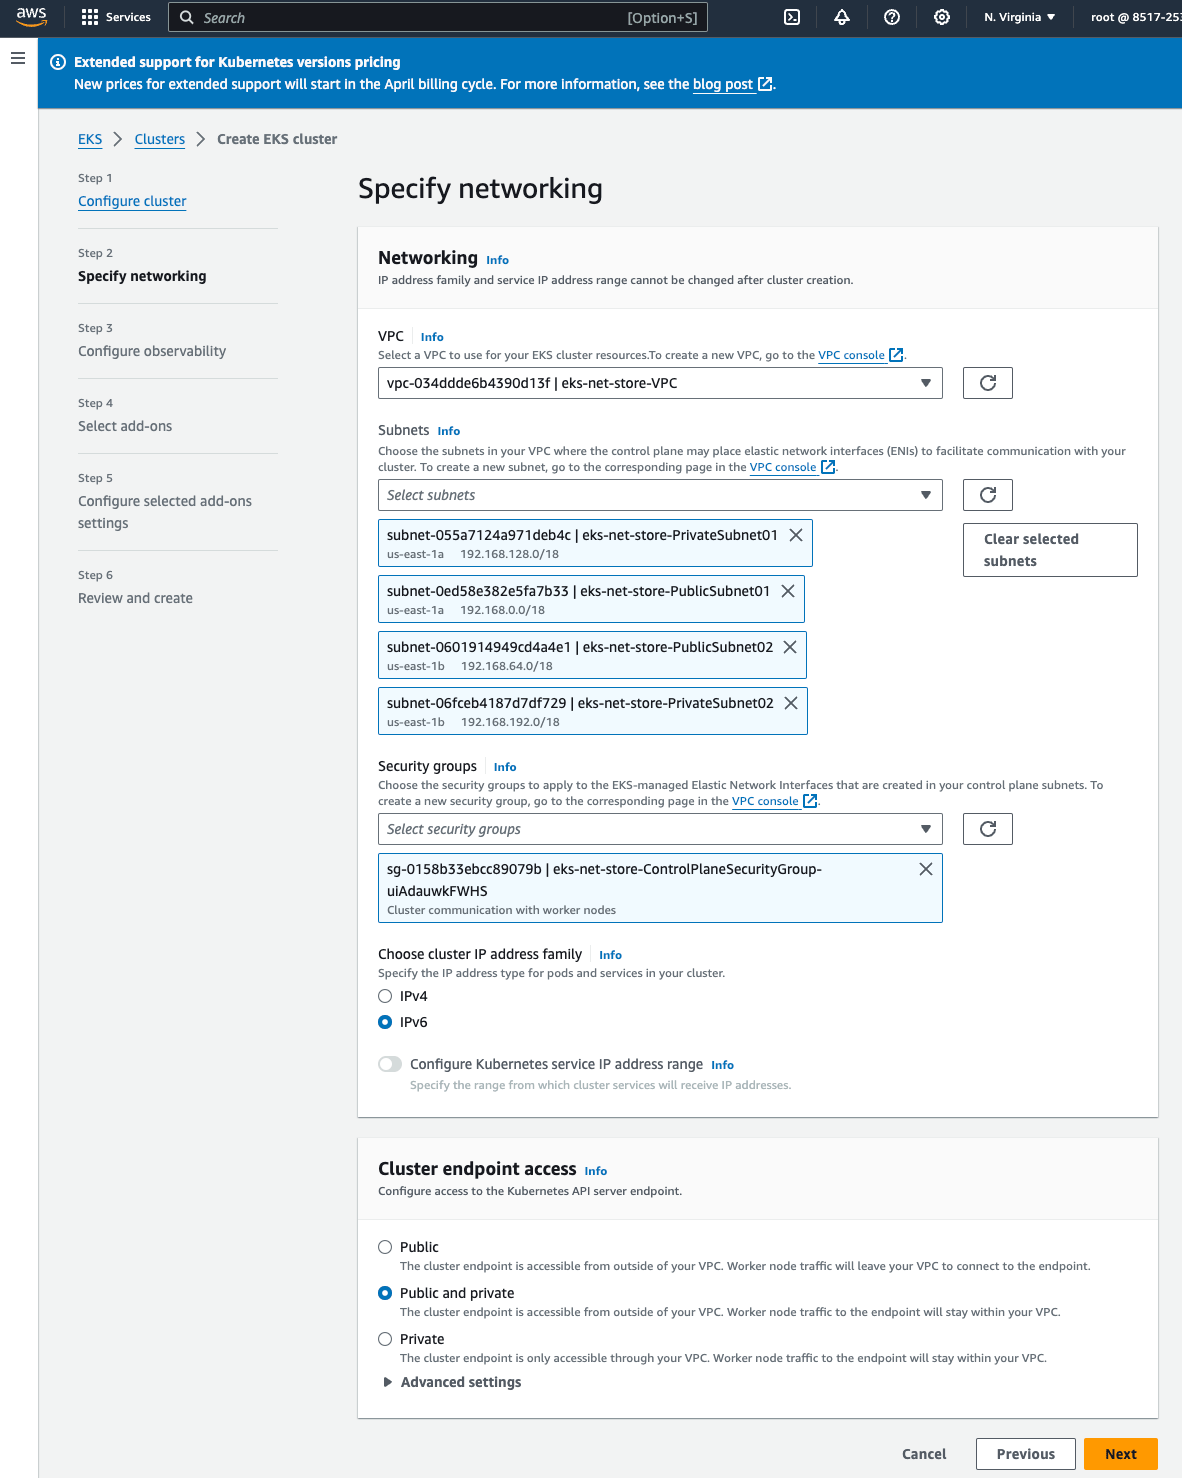
Task: Go to Step 1 Configure cluster
Action: tap(132, 201)
